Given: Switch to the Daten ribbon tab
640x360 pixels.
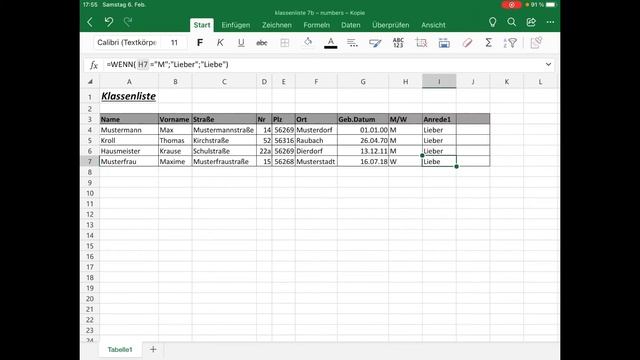Looking at the screenshot, I should pyautogui.click(x=351, y=25).
